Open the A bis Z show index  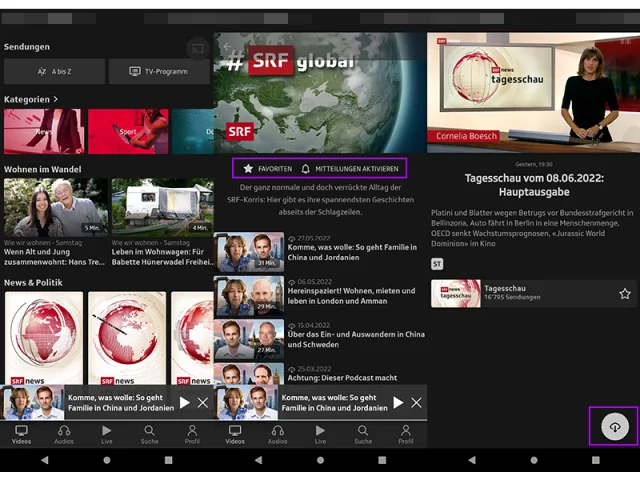[54, 72]
